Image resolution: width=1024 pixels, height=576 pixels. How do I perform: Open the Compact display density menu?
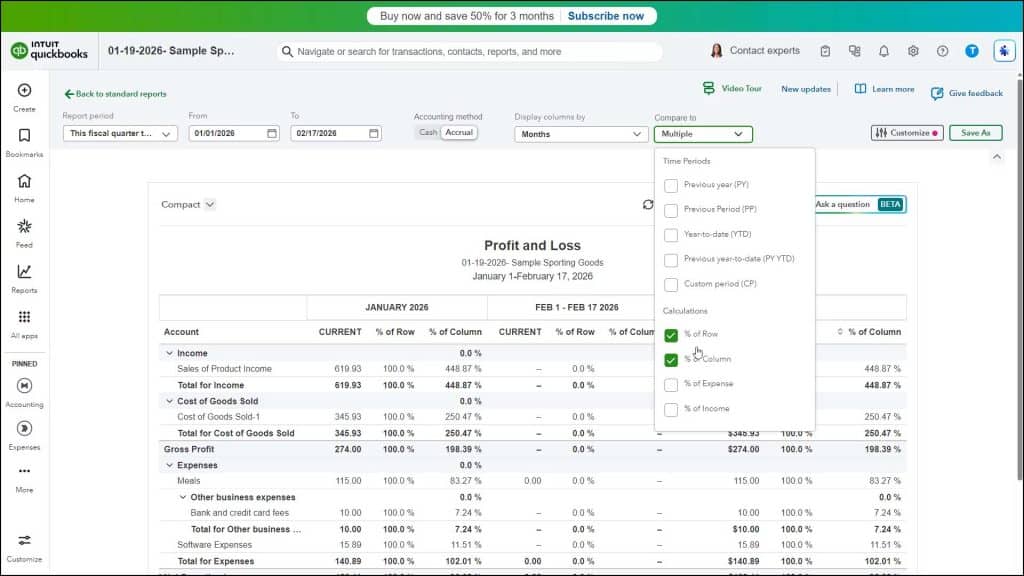(x=186, y=203)
